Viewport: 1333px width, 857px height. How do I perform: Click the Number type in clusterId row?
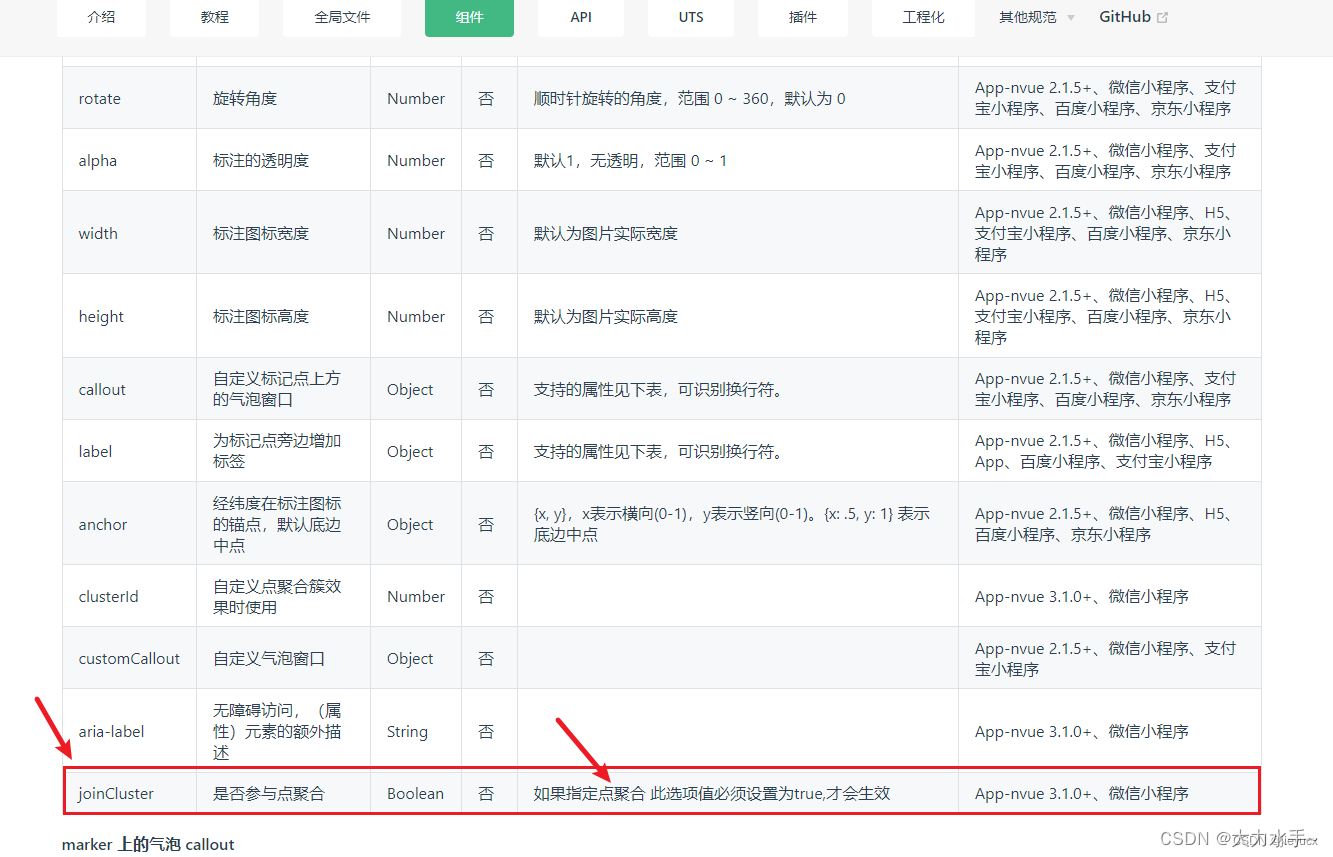coord(416,596)
